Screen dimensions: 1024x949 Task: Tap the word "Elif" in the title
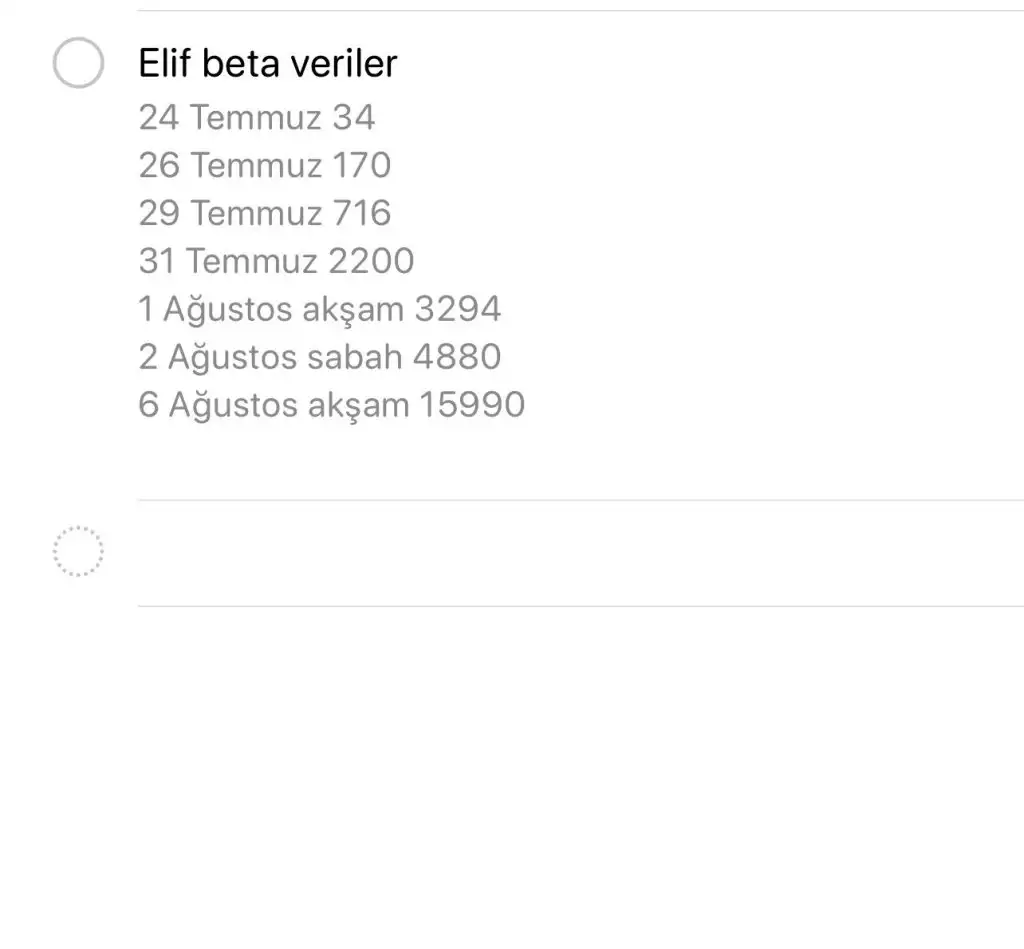click(165, 64)
